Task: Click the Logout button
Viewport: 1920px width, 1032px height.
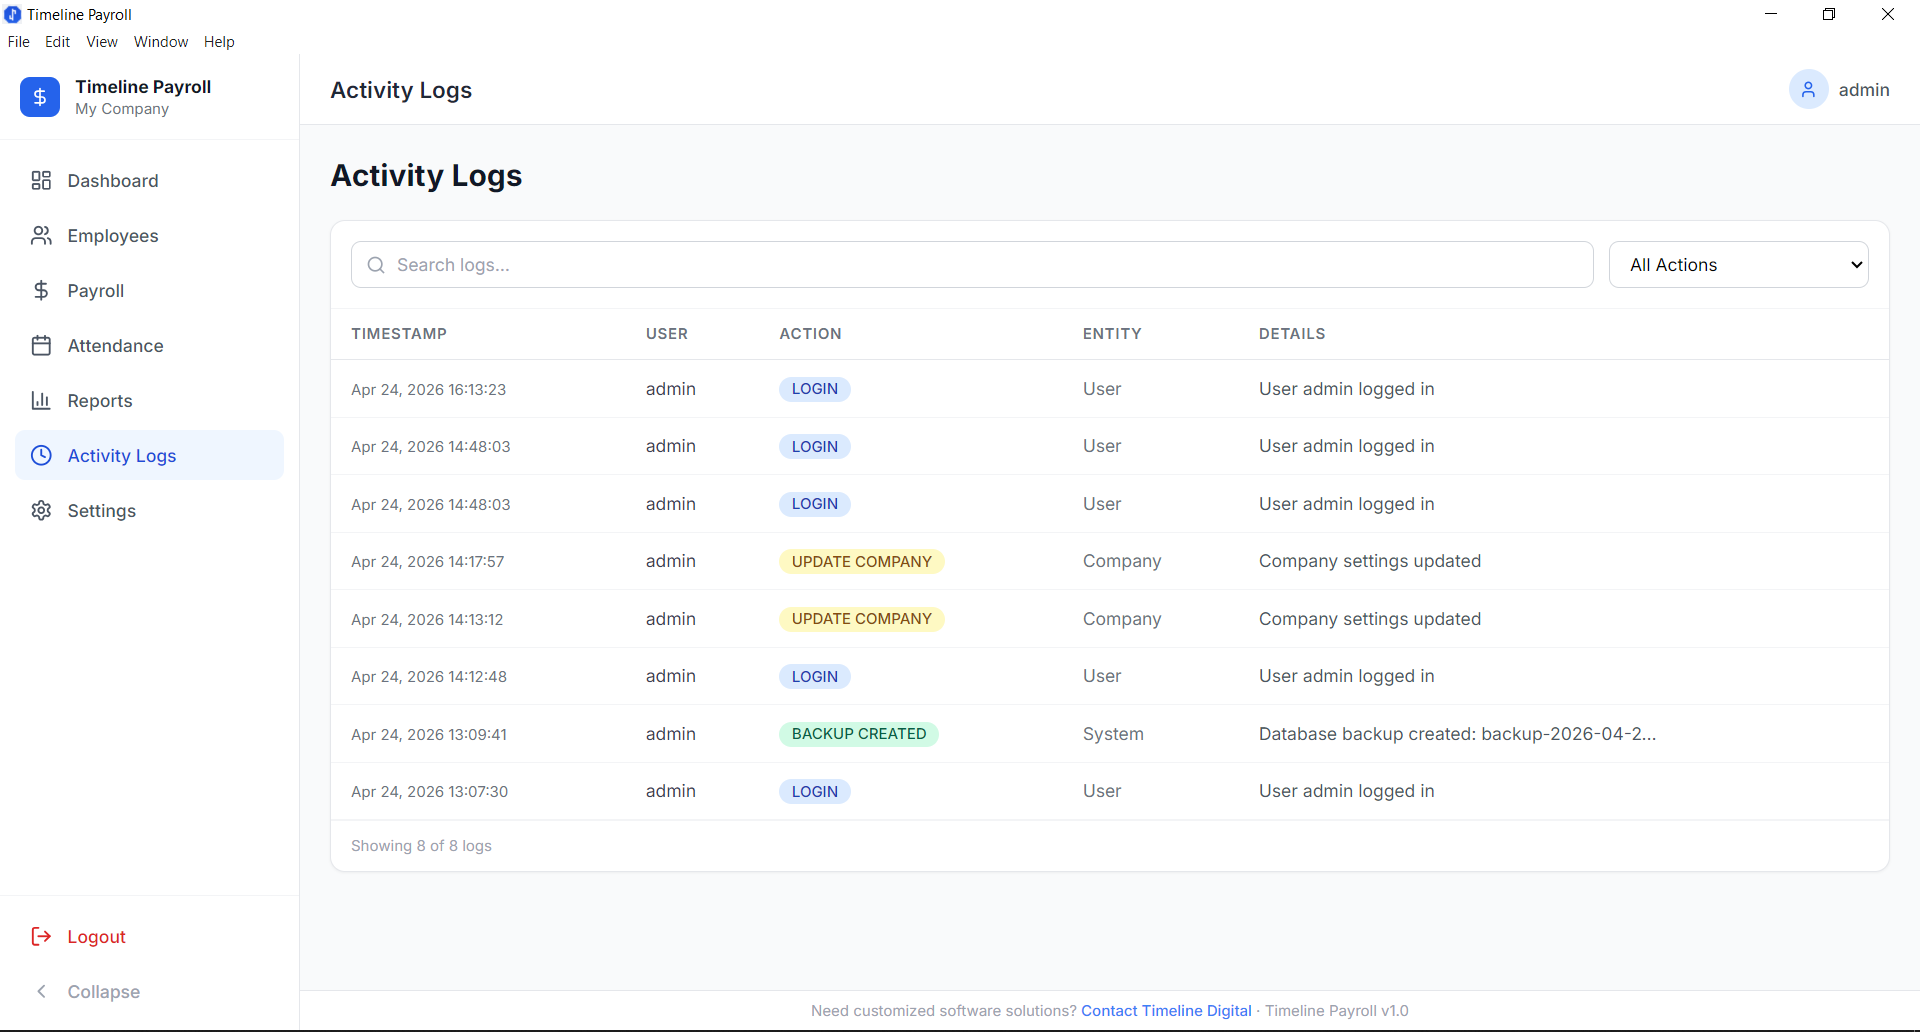Action: tap(80, 937)
